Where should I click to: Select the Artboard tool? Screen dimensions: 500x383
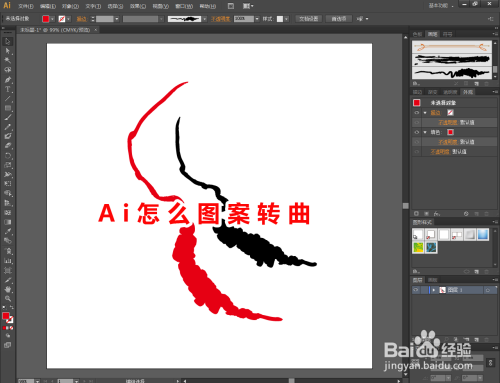8,270
